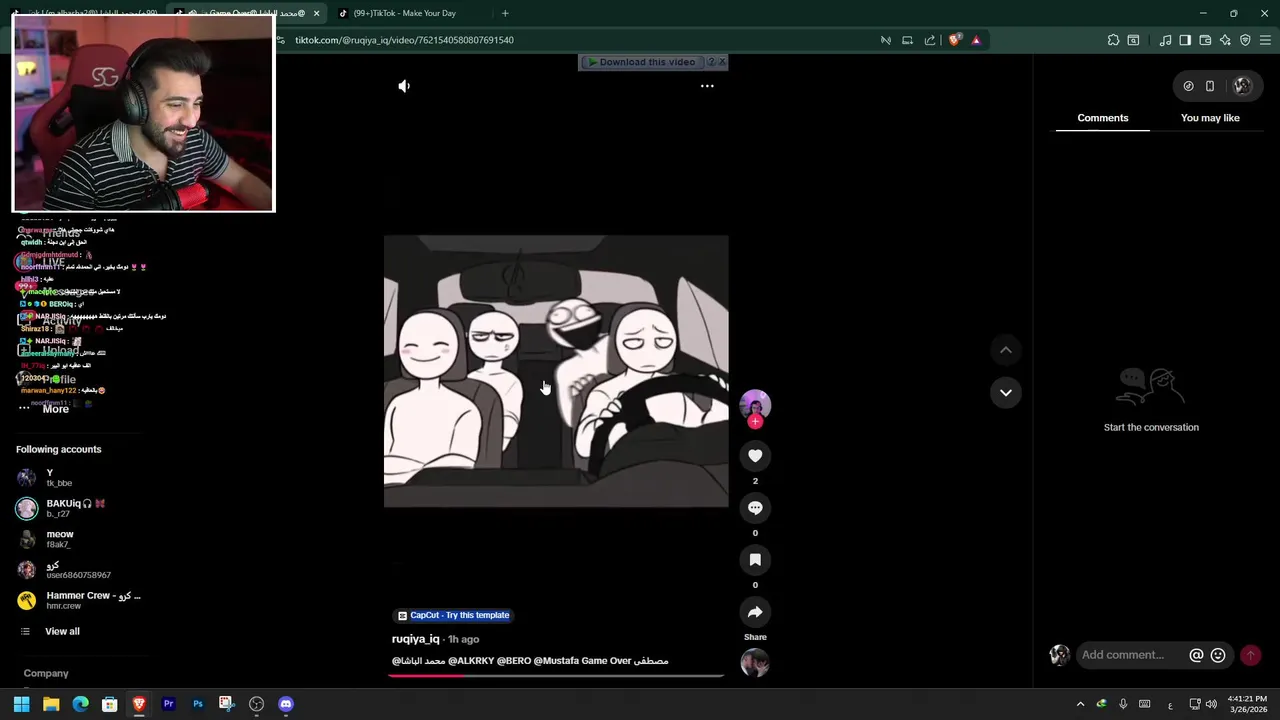Image resolution: width=1280 pixels, height=720 pixels.
Task: Open the browser hamburger menu
Action: tap(1266, 40)
